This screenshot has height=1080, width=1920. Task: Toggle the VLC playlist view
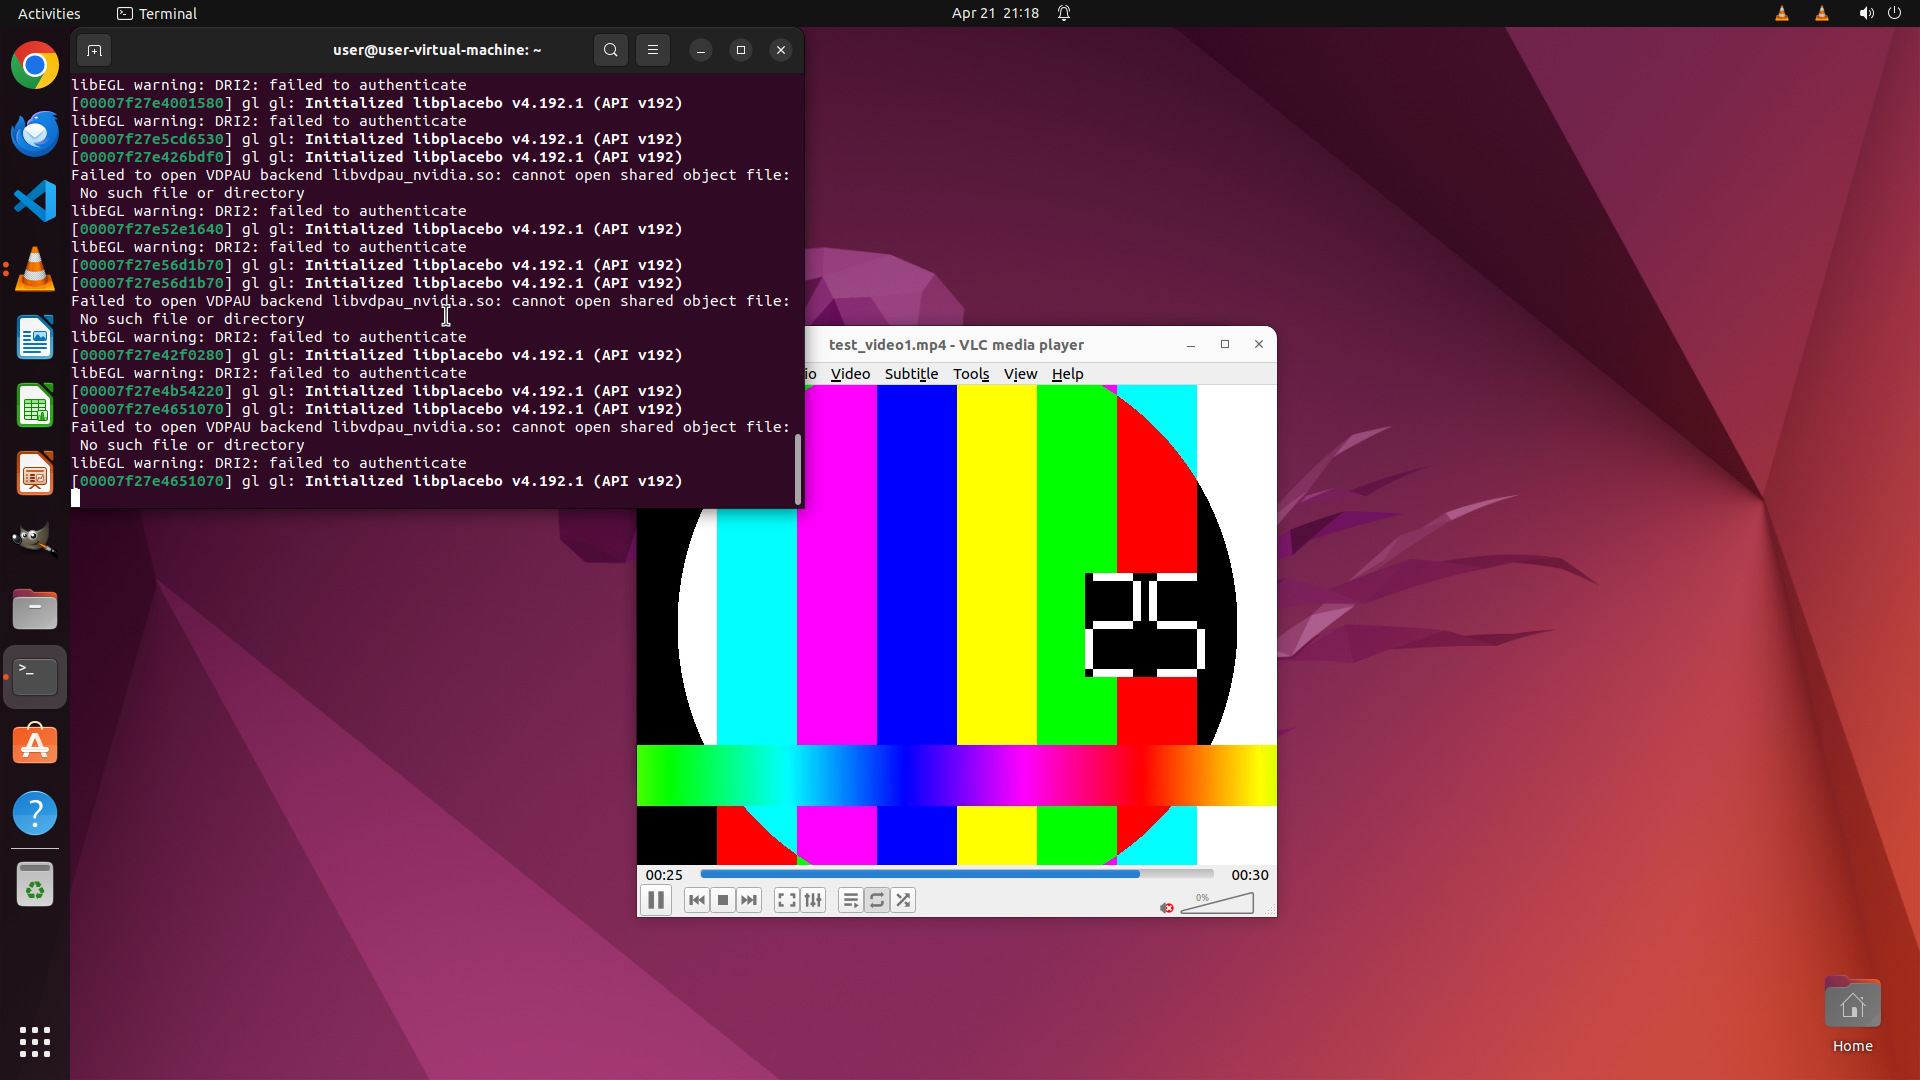(850, 900)
